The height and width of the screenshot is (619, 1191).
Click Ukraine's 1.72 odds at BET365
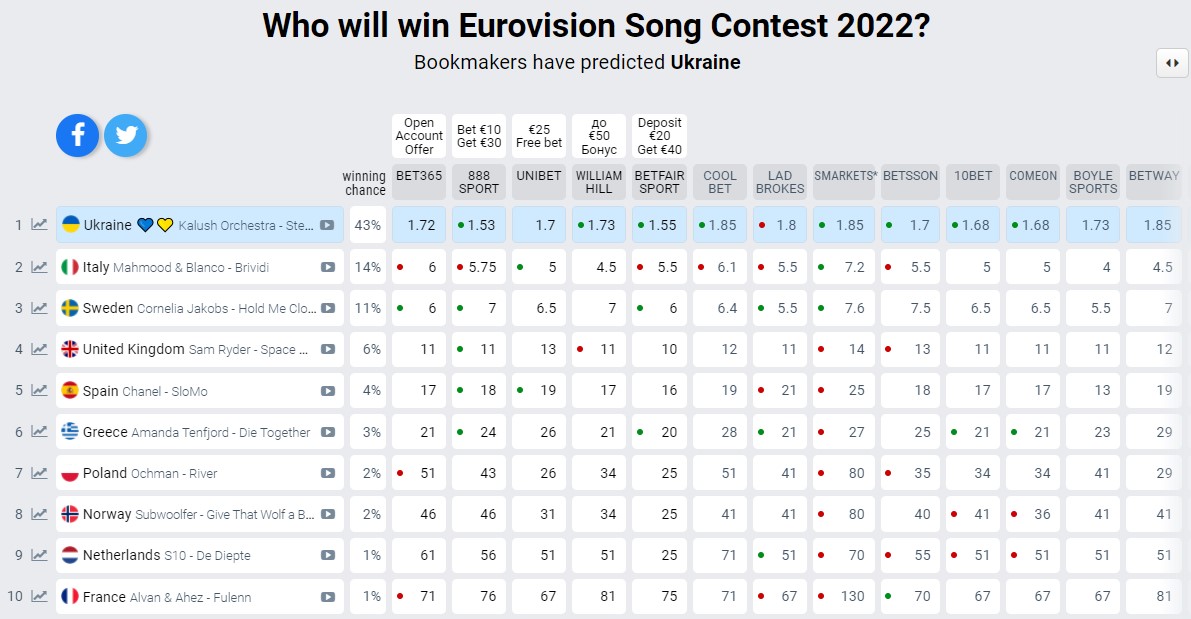pyautogui.click(x=419, y=225)
